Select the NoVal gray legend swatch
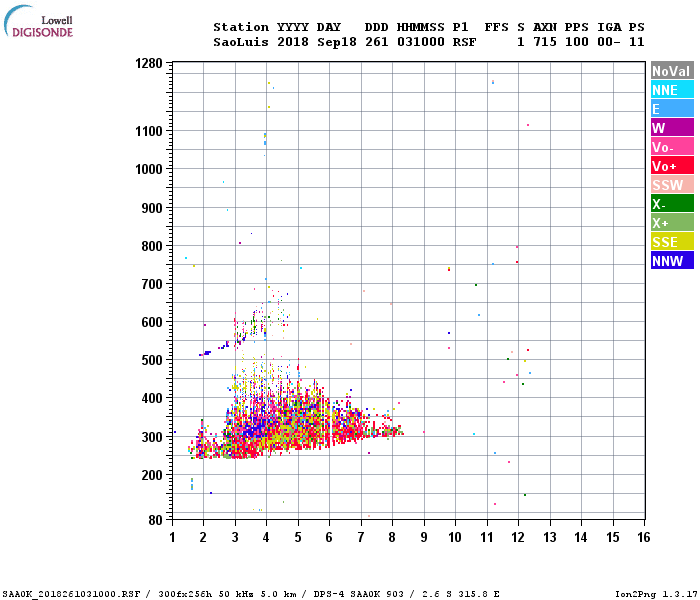This screenshot has width=700, height=600. coord(672,71)
